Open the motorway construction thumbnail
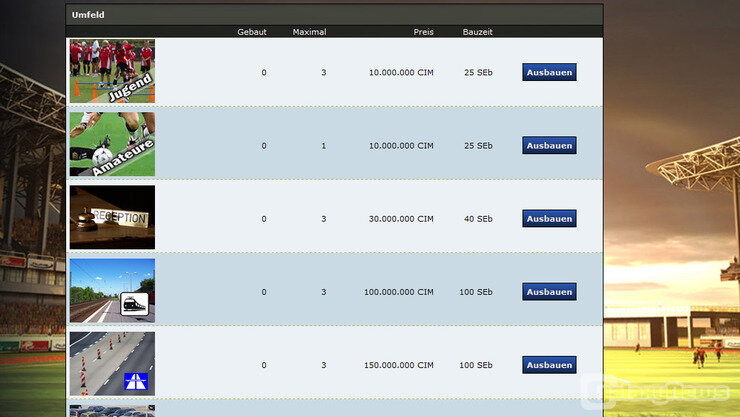This screenshot has width=740, height=417. click(x=112, y=364)
